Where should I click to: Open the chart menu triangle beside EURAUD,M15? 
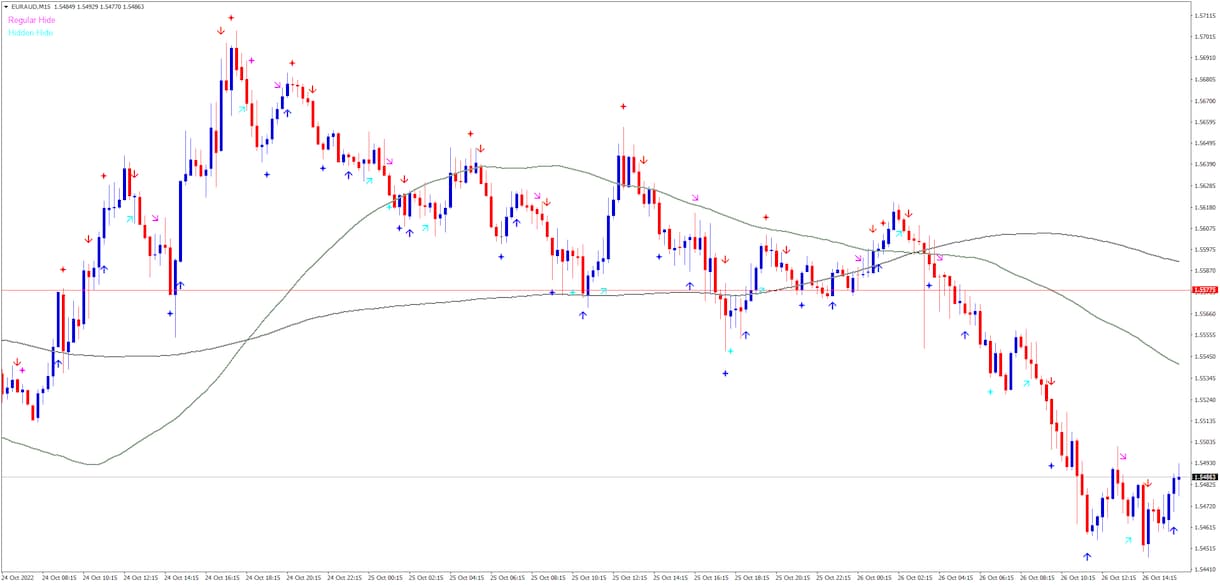point(6,7)
